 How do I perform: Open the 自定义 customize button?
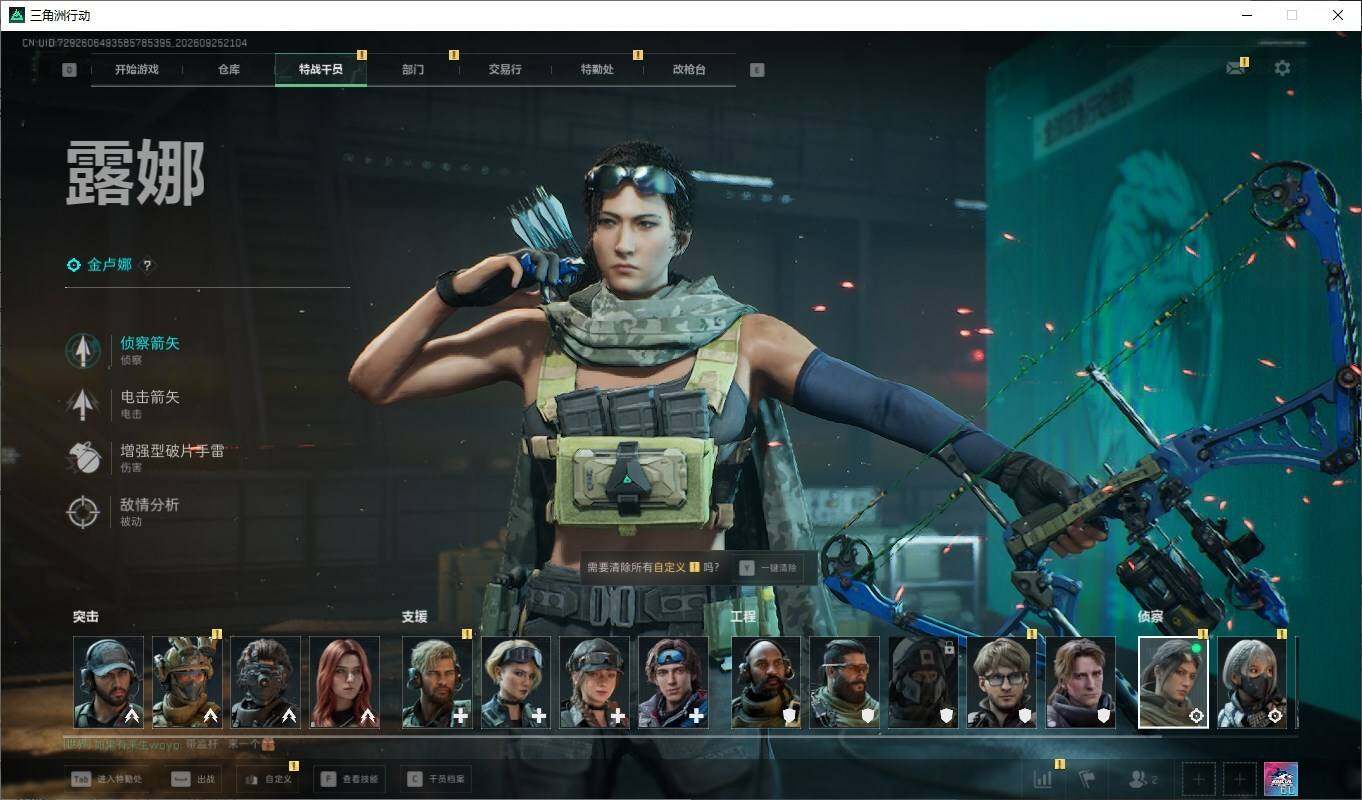(x=268, y=779)
